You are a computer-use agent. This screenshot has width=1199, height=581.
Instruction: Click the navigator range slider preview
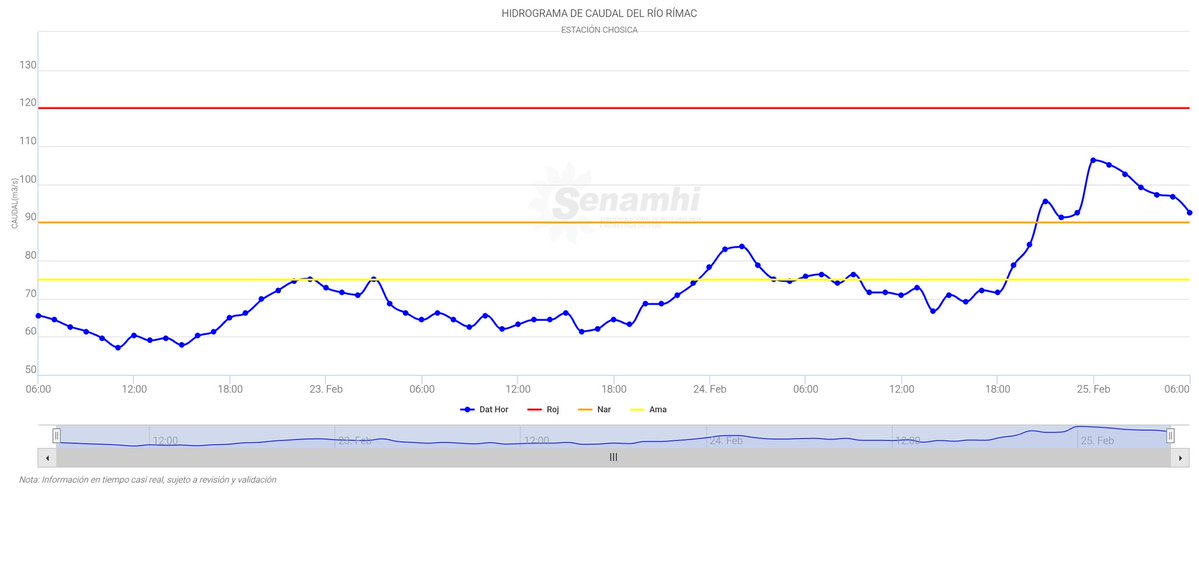[x=613, y=436]
